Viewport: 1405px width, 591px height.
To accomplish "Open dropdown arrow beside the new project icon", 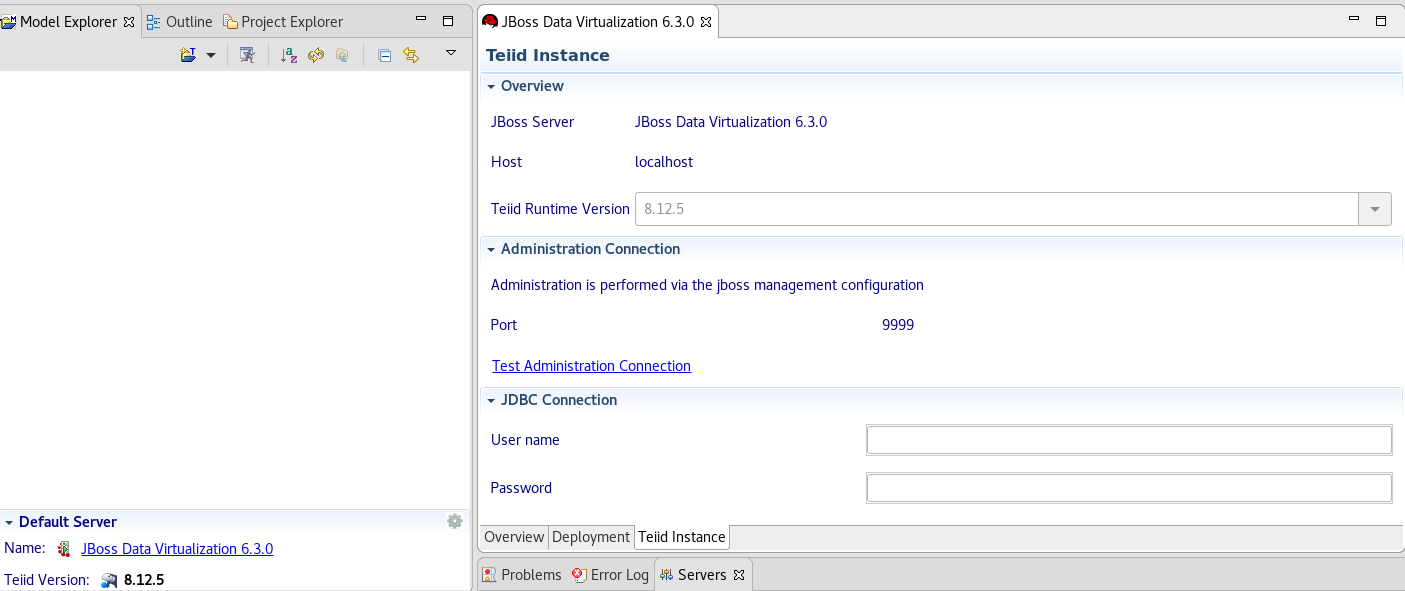I will point(210,55).
